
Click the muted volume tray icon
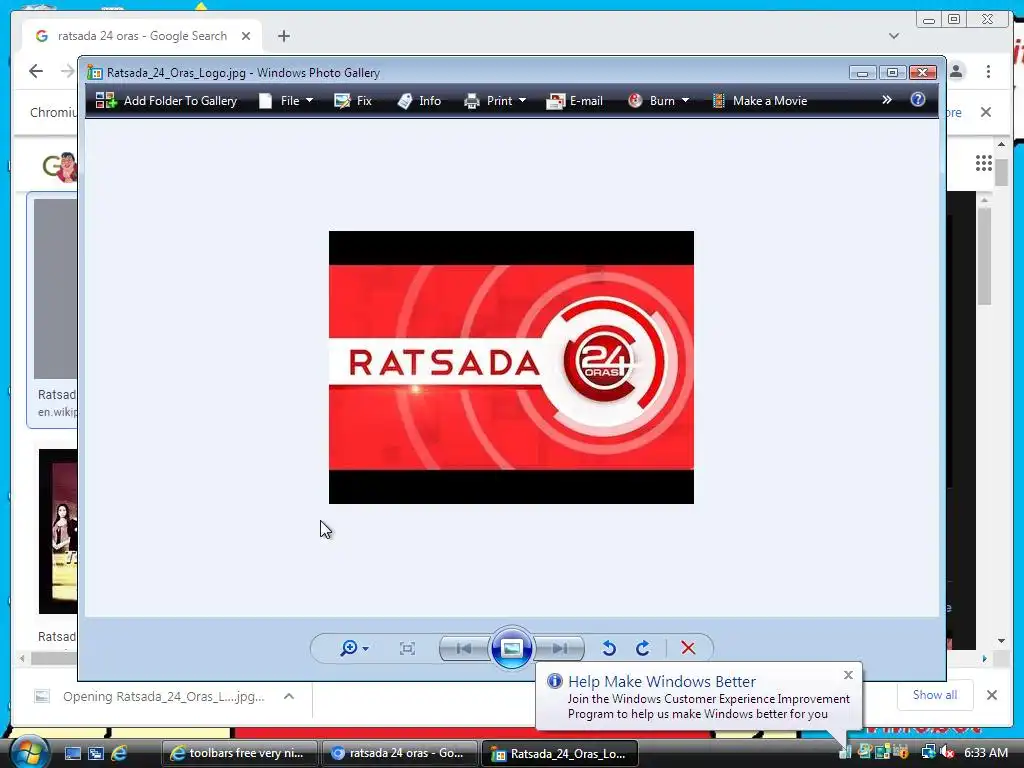click(x=947, y=752)
